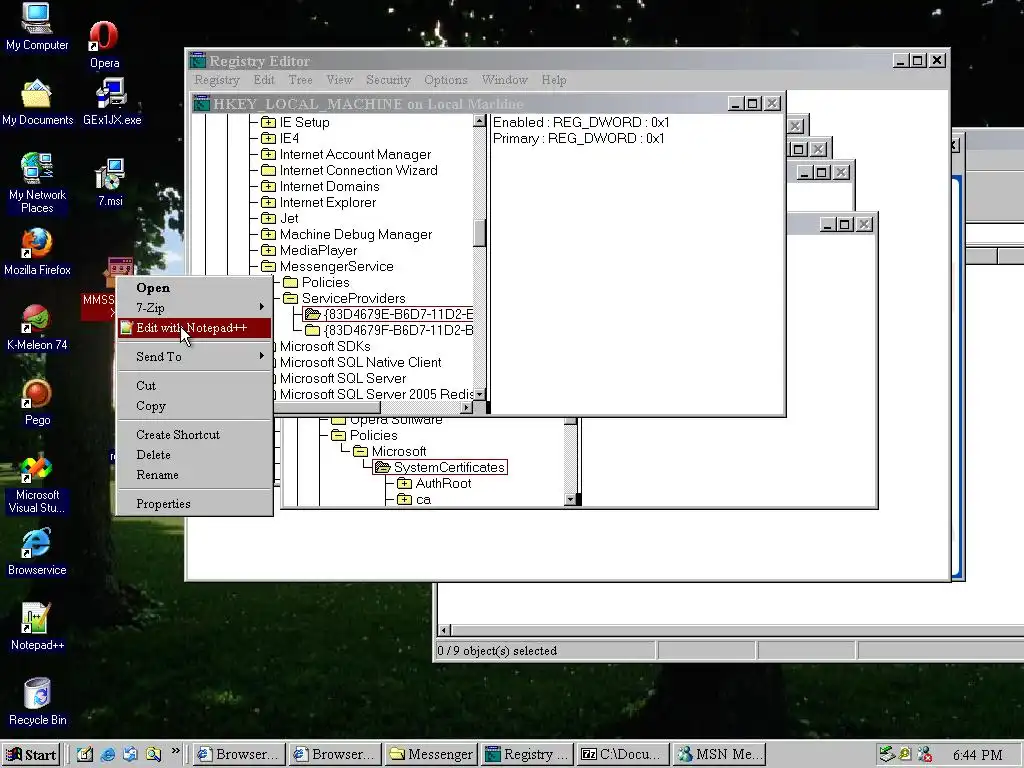This screenshot has height=768, width=1024.
Task: Expand the MediaPlayer key
Action: 268,250
